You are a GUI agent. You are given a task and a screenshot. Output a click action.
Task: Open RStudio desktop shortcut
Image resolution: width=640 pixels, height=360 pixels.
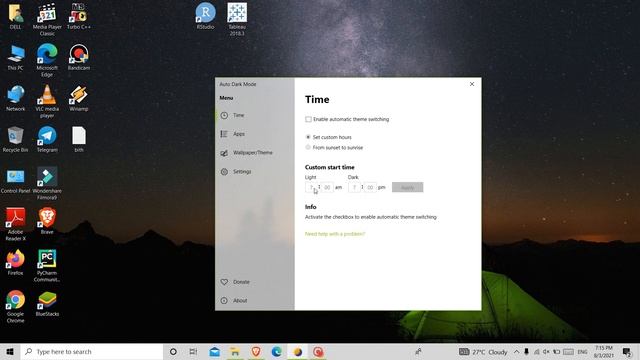pyautogui.click(x=205, y=16)
